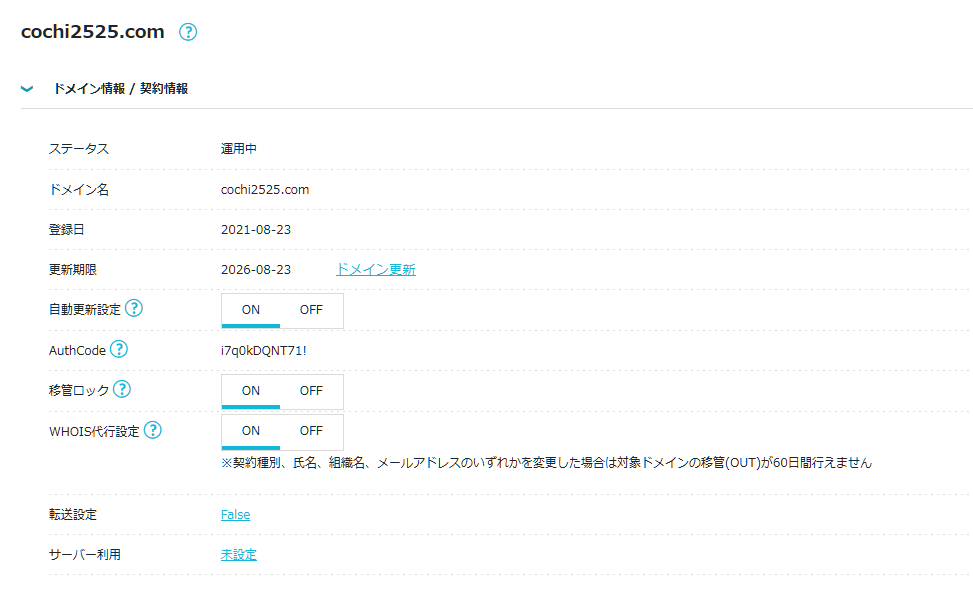The width and height of the screenshot is (973, 610).
Task: Select the AuthCode value i7q0kDQNT71!
Action: pos(264,351)
